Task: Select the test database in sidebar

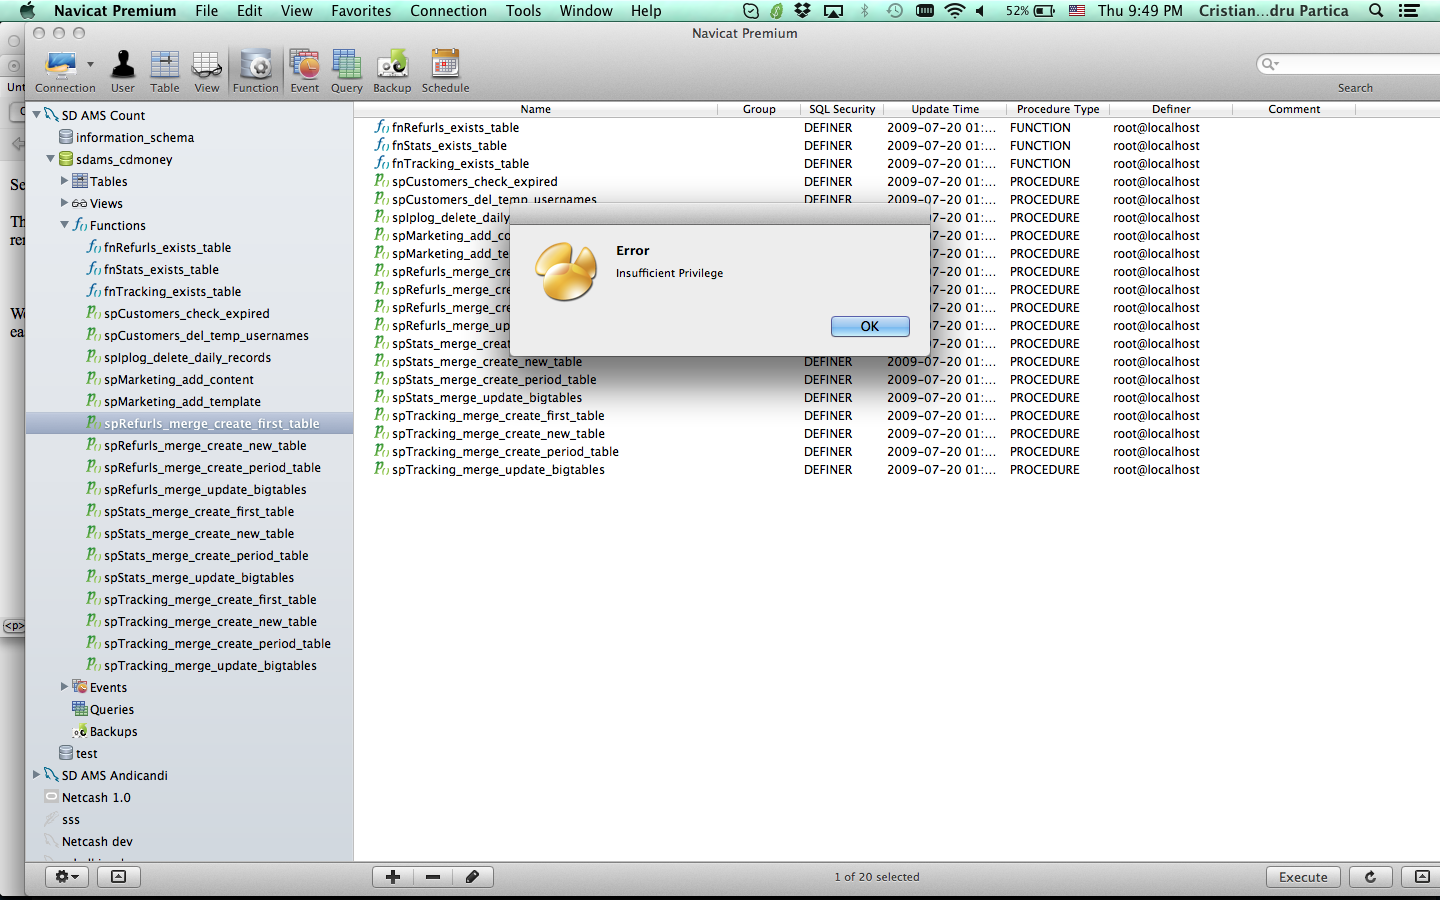Action: click(x=87, y=754)
